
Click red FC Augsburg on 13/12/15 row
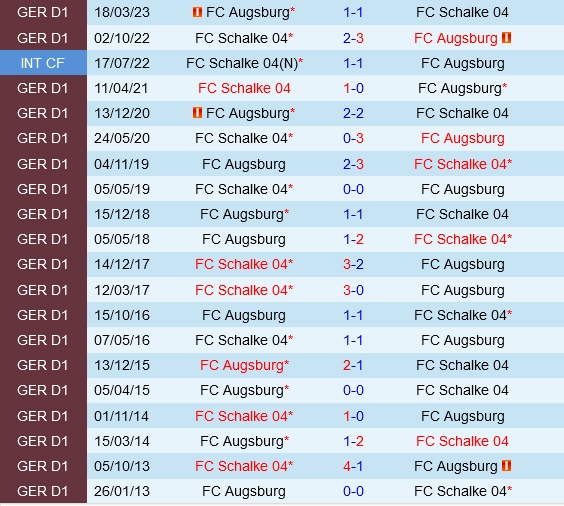click(x=244, y=365)
